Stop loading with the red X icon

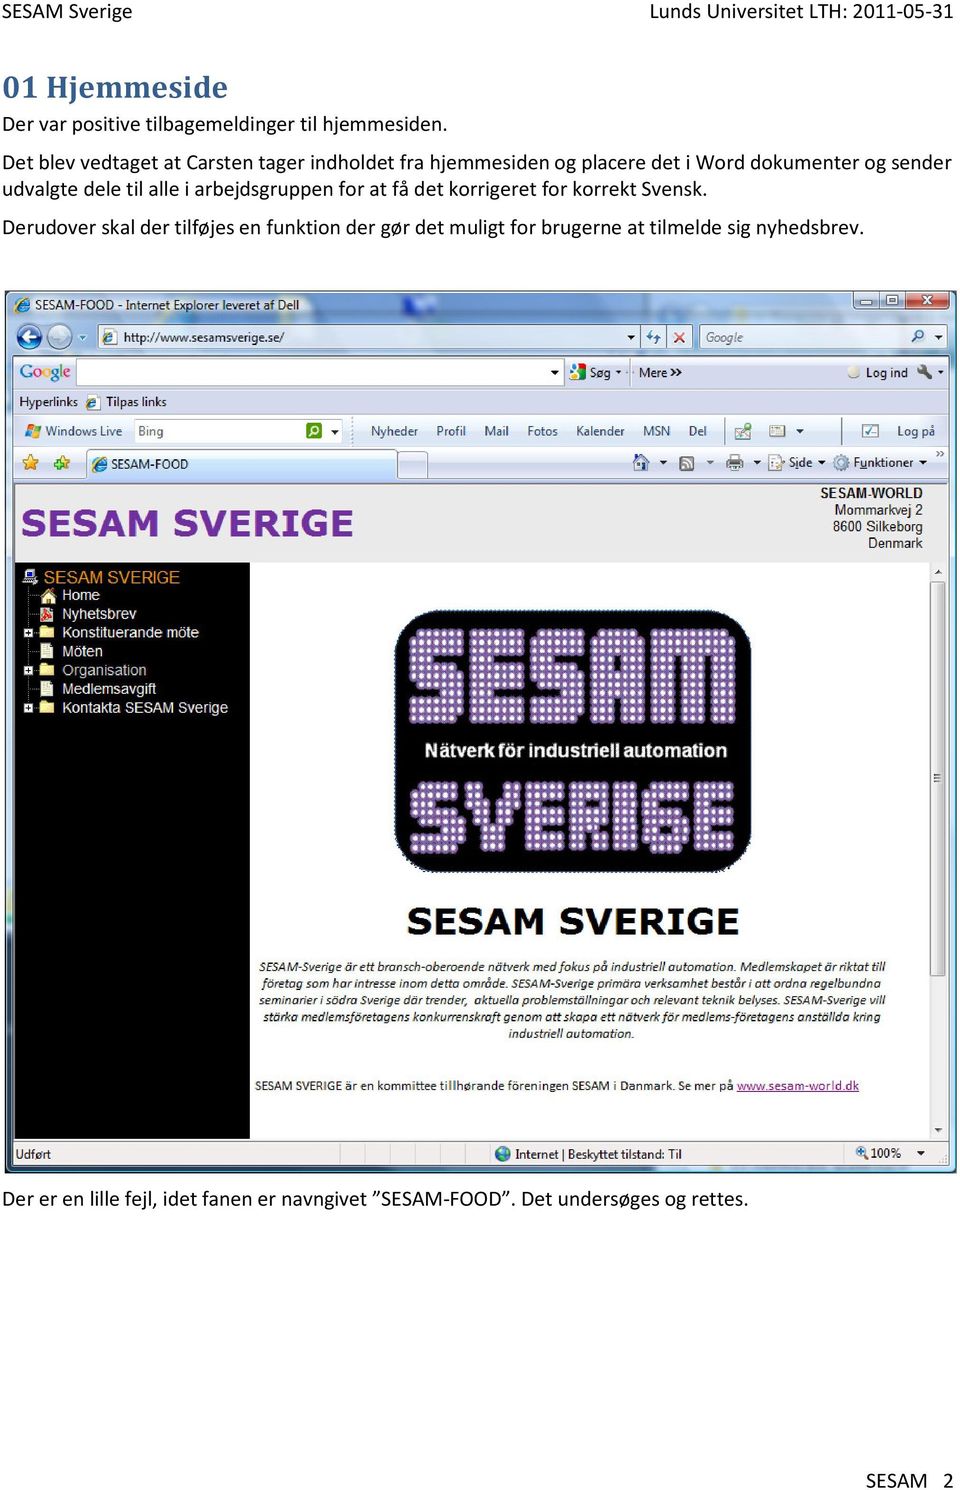pyautogui.click(x=679, y=337)
